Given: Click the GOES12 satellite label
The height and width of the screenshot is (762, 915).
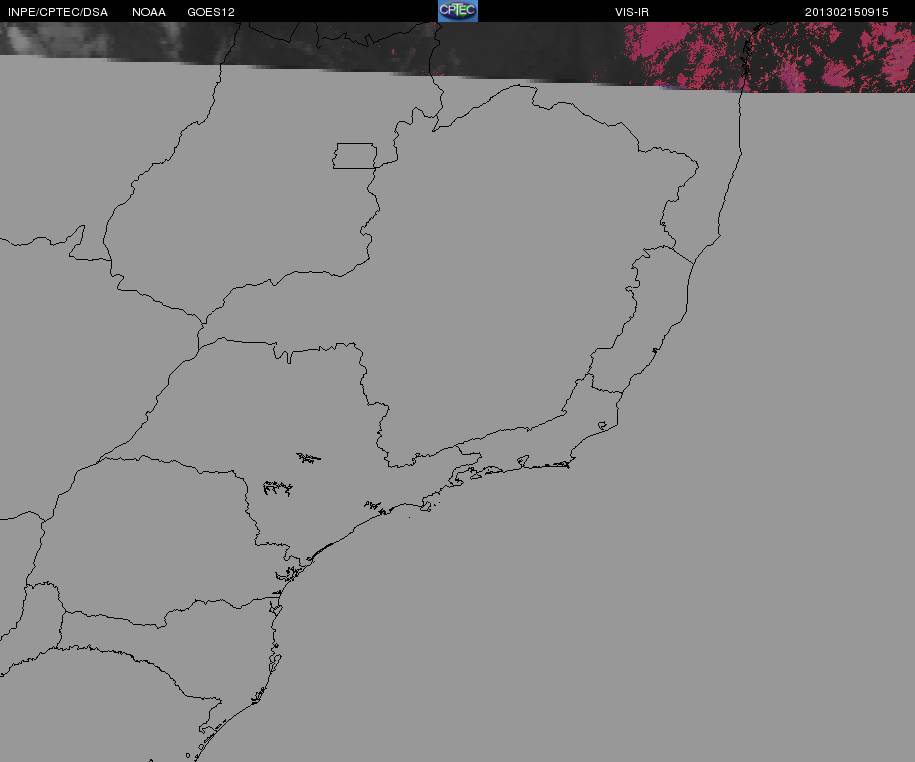Looking at the screenshot, I should click(x=211, y=12).
